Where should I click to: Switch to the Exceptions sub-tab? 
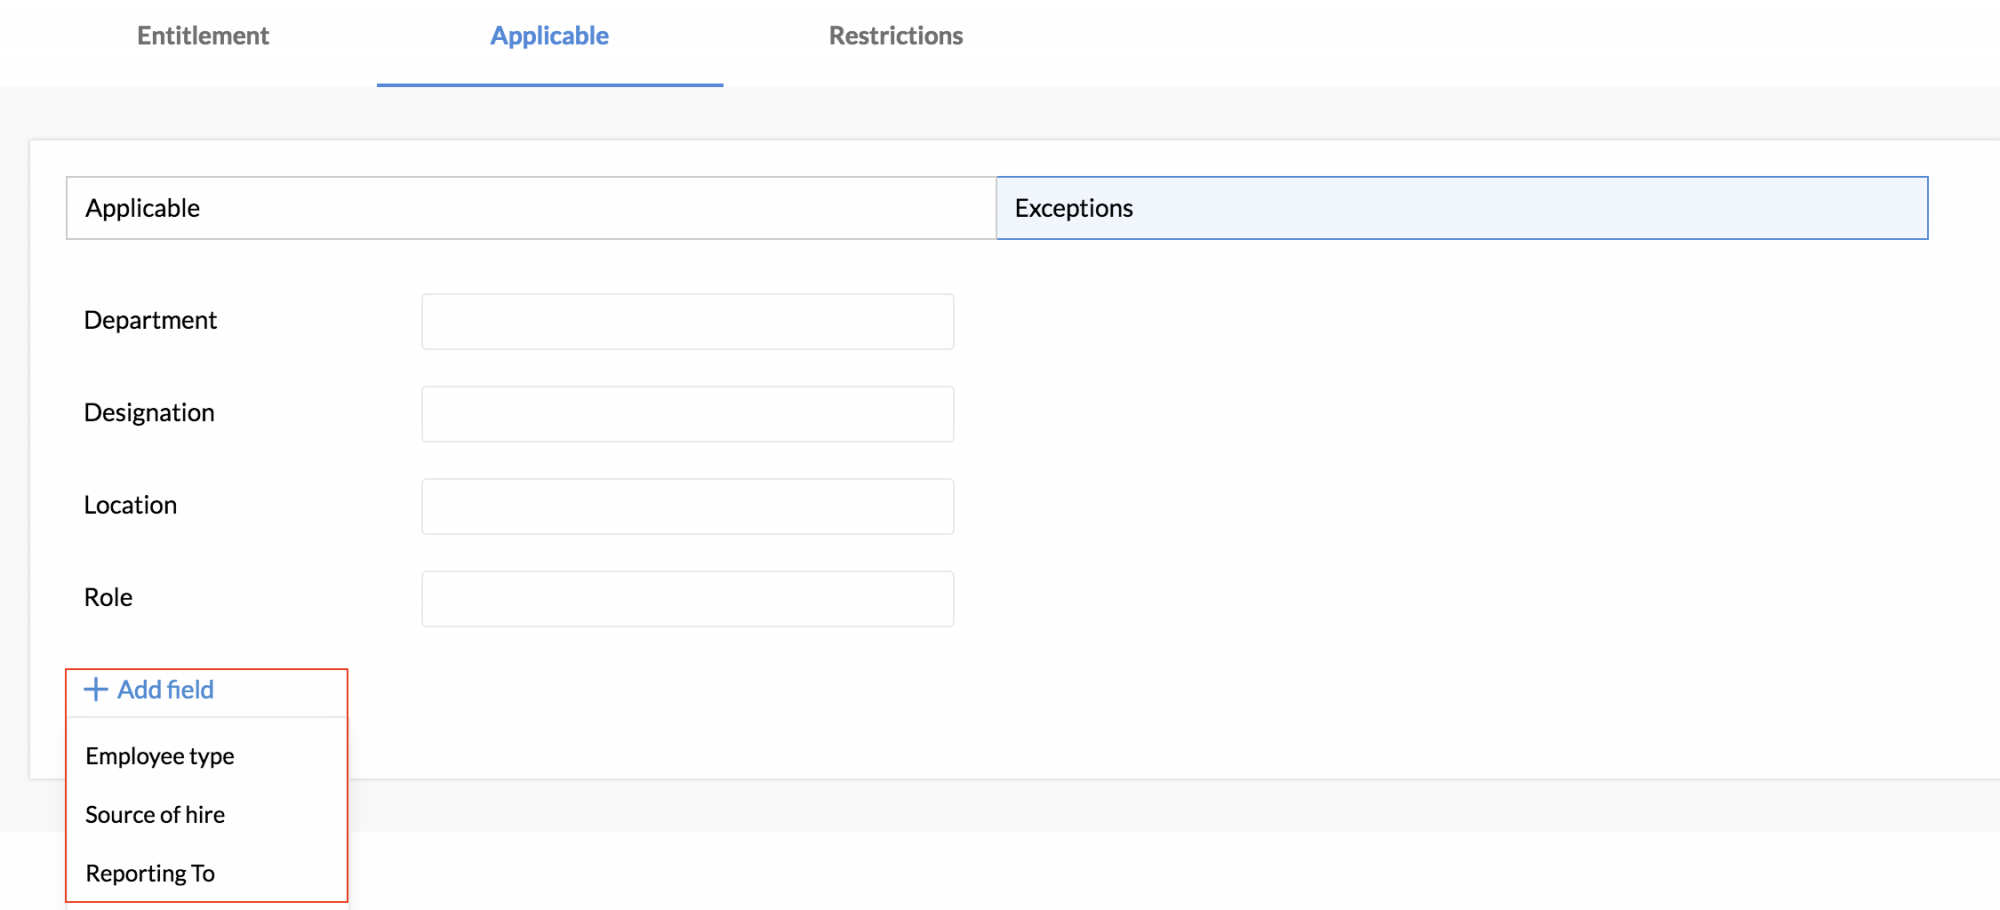1461,208
